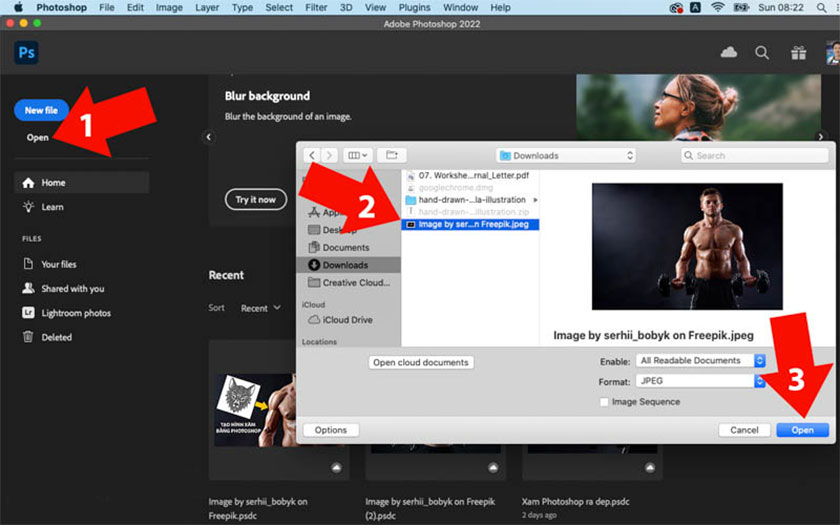840x525 pixels.
Task: Select Image by serhii_bobyk Freepik.jpeg file
Action: coord(470,224)
